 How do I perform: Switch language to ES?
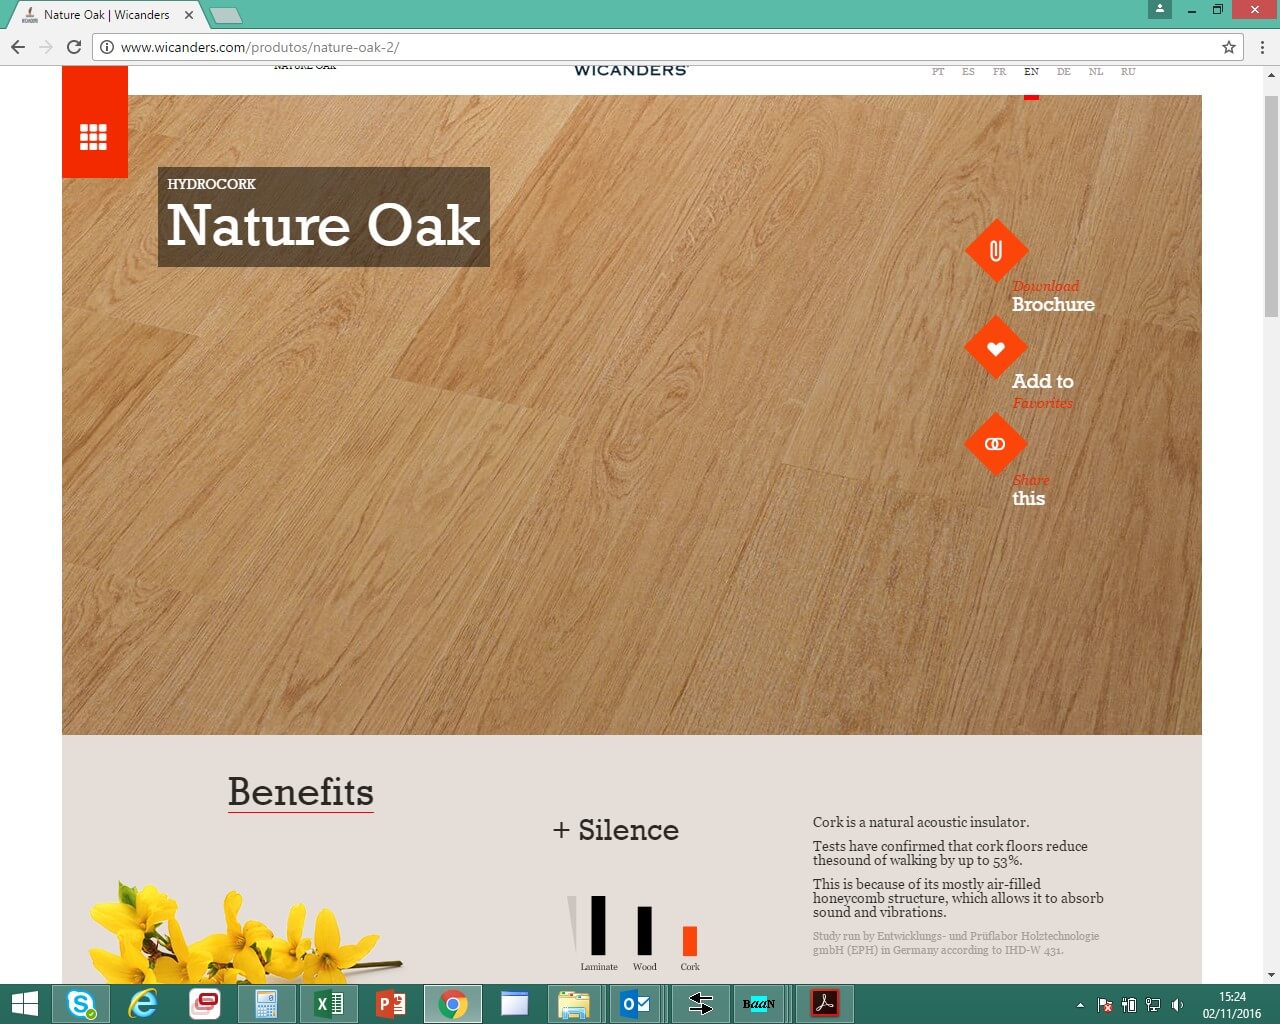coord(968,72)
